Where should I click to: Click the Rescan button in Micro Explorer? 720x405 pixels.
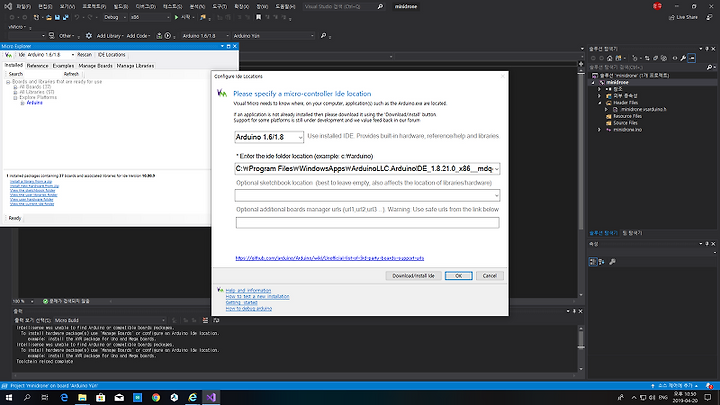(84, 55)
